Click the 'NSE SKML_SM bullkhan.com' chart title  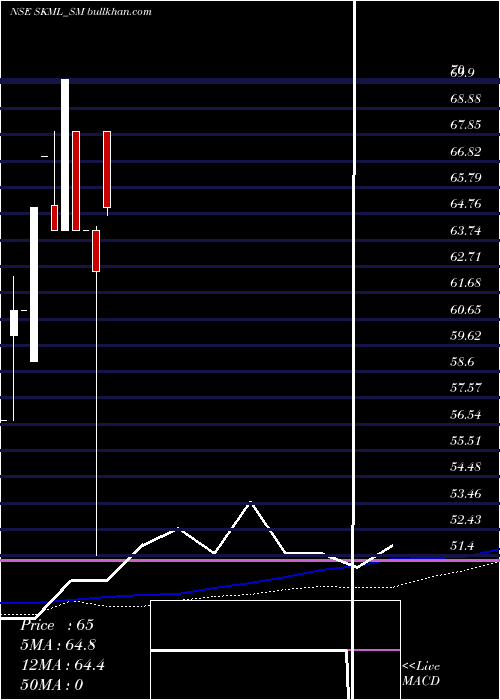pos(81,12)
